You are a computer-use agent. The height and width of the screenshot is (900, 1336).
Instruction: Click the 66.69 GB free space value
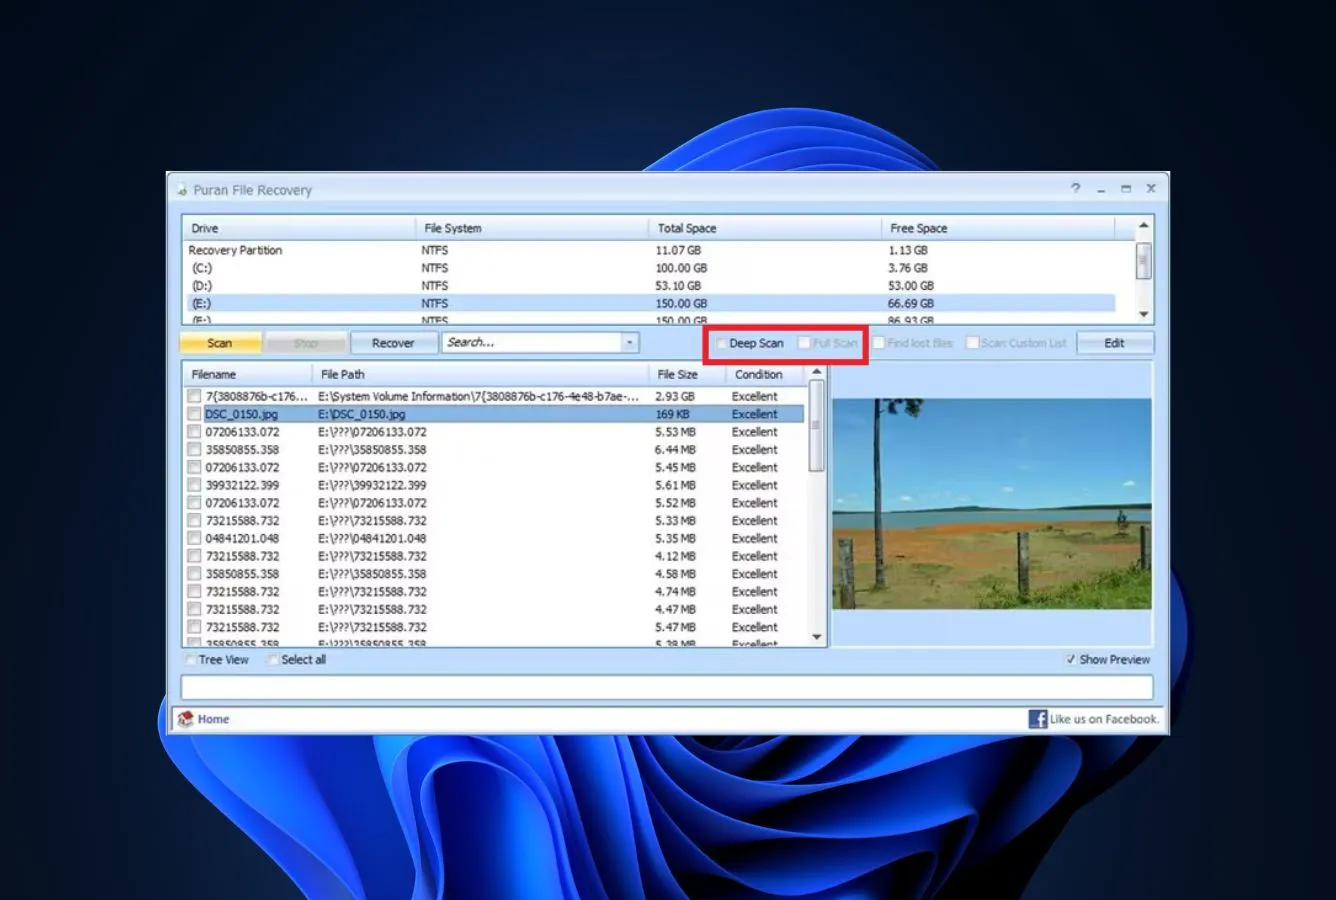tap(911, 303)
